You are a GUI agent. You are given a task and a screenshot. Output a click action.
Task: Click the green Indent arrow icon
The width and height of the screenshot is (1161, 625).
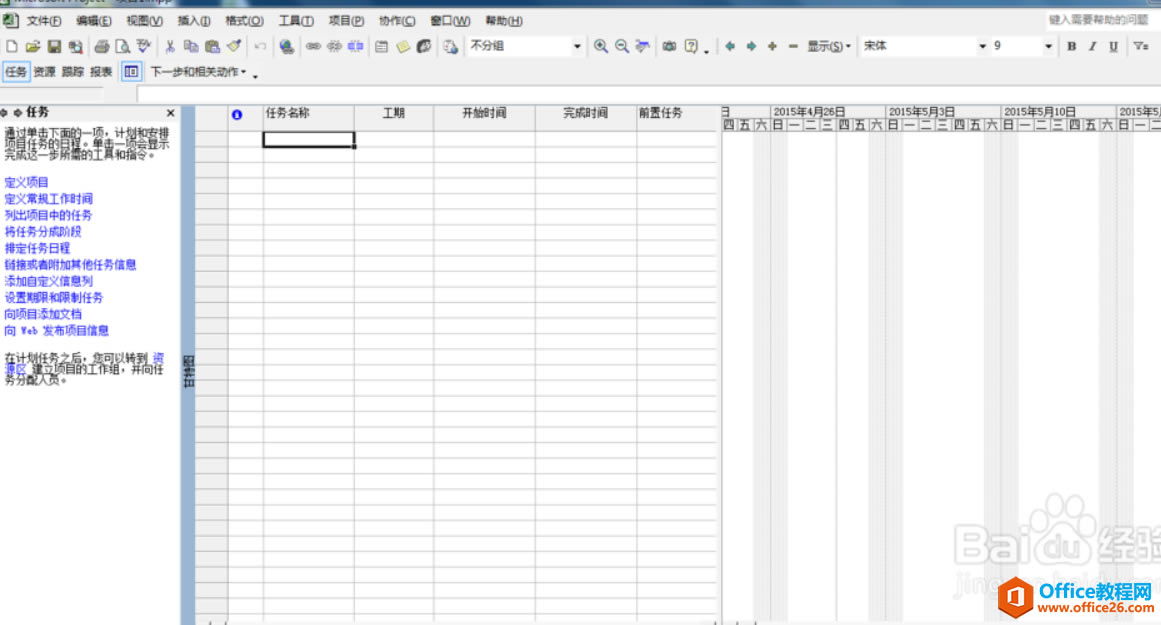pyautogui.click(x=751, y=46)
